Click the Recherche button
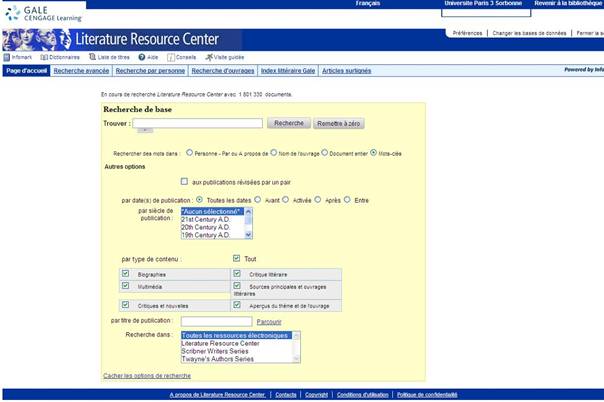Image resolution: width=604 pixels, height=402 pixels. [x=289, y=123]
